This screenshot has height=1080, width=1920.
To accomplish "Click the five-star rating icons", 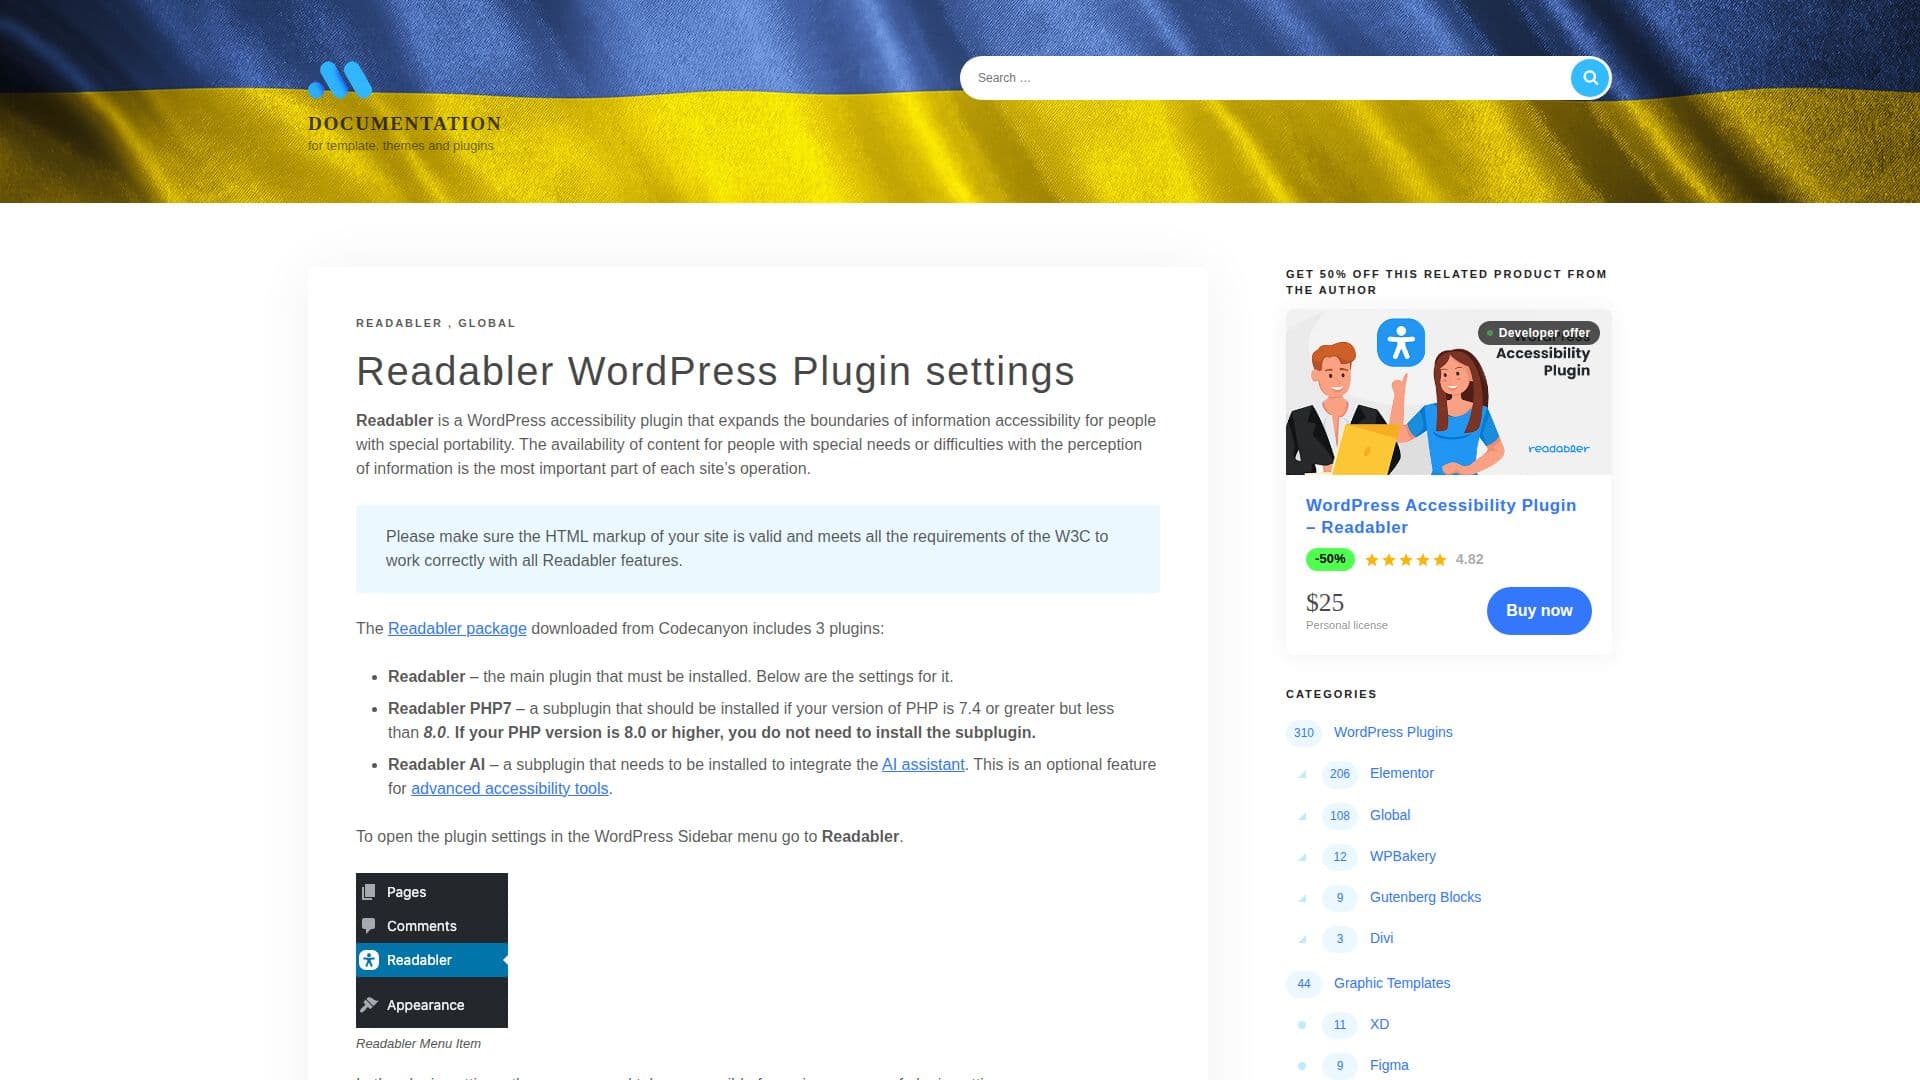I will (1405, 560).
